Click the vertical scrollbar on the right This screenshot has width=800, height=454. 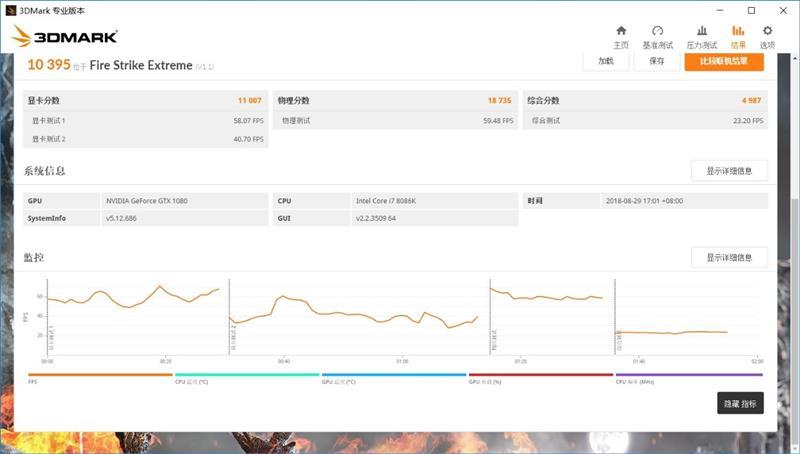tap(794, 250)
